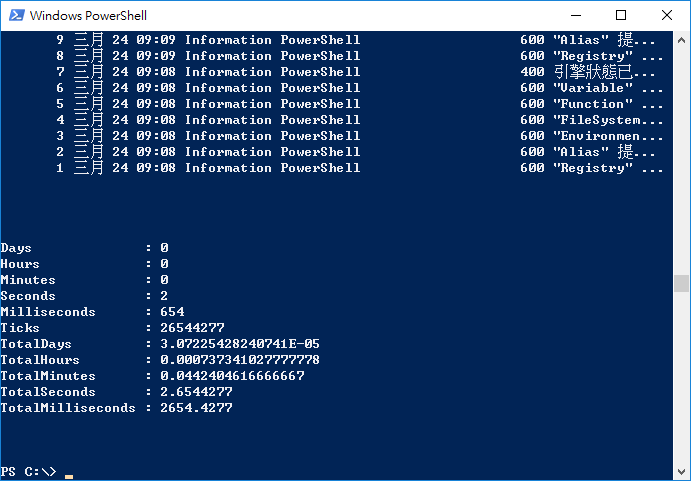The image size is (691, 481).
Task: Click the scrollbar up arrow
Action: coord(681,40)
